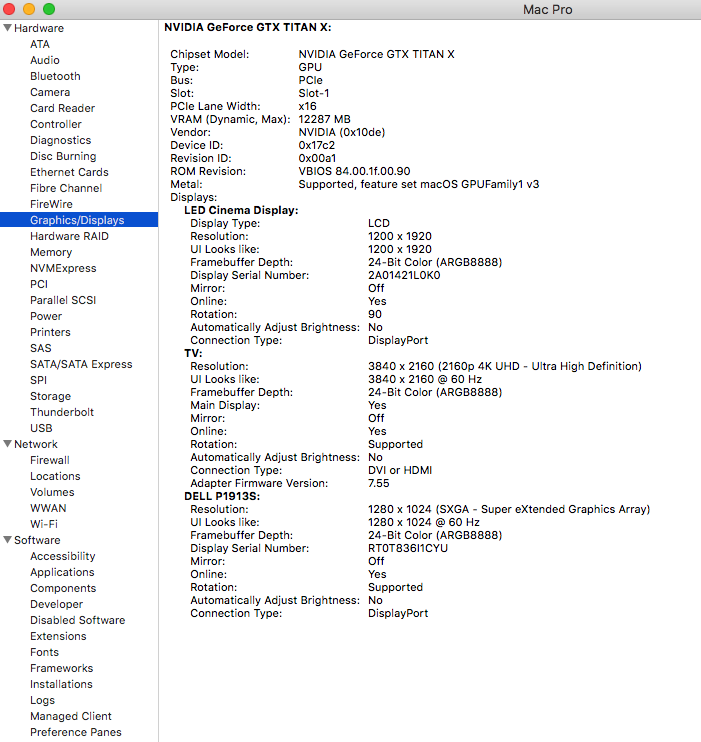
Task: Open Power information
Action: click(x=46, y=316)
